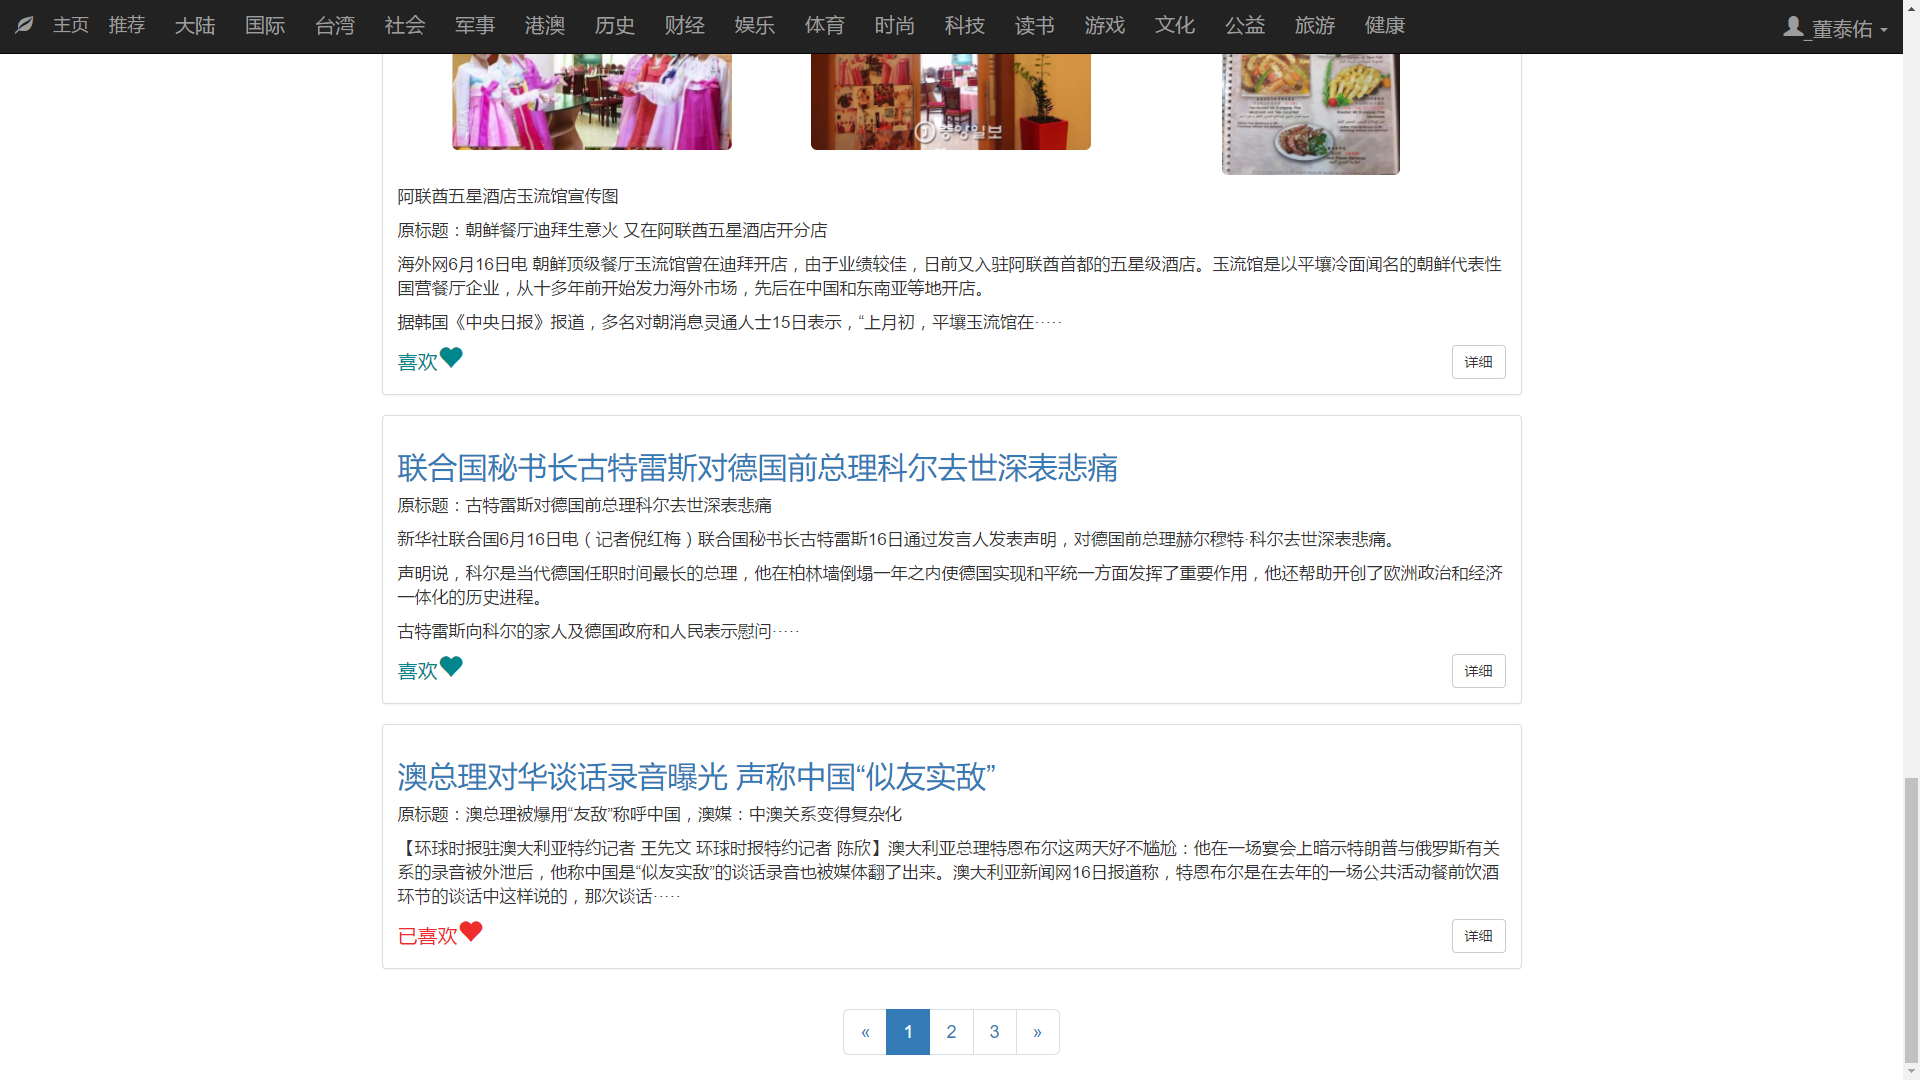The width and height of the screenshot is (1920, 1080).
Task: Open headline 联合国秘书长古特雷斯 article link
Action: 757,468
